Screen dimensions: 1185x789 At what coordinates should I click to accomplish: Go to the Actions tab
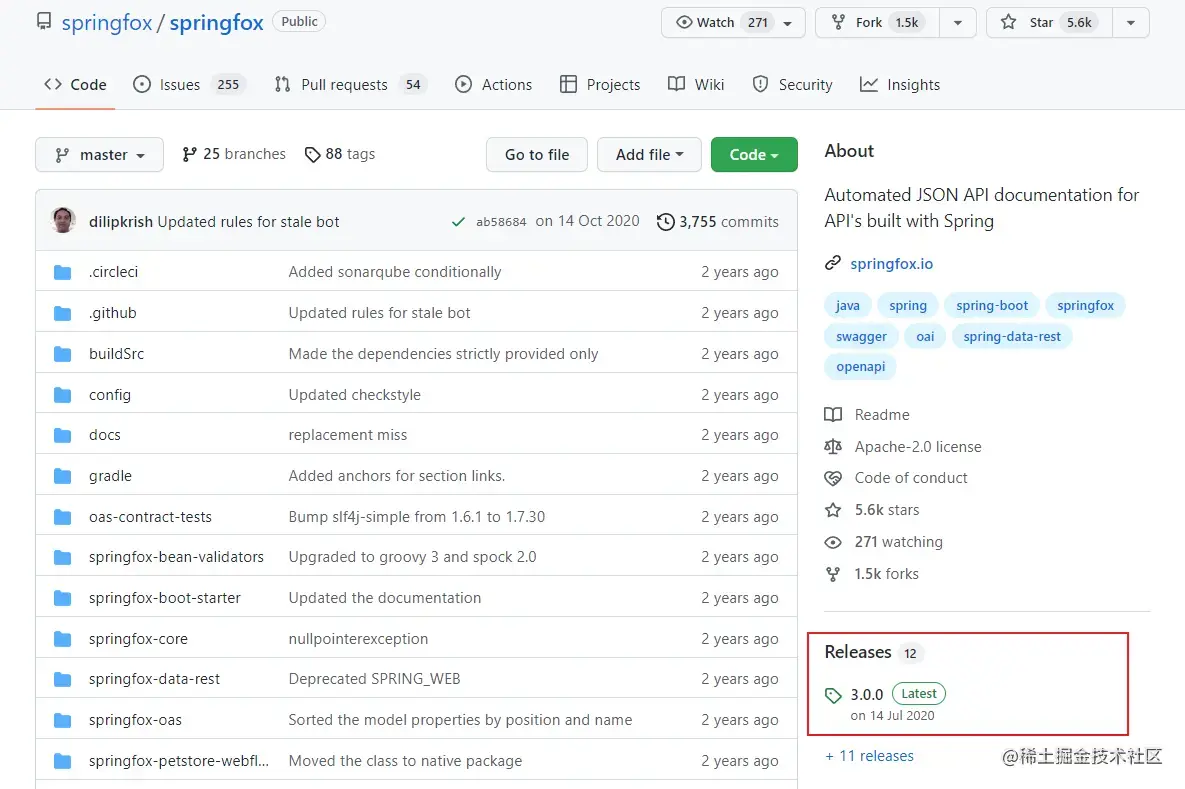[x=493, y=85]
